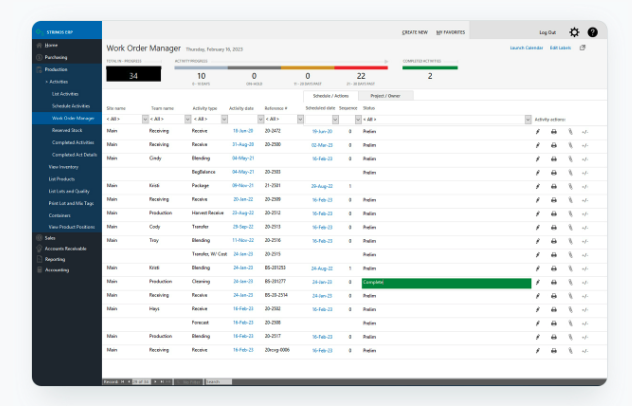This screenshot has width=632, height=406.
Task: Click the black Total In-Progress 34 box
Action: (133, 74)
